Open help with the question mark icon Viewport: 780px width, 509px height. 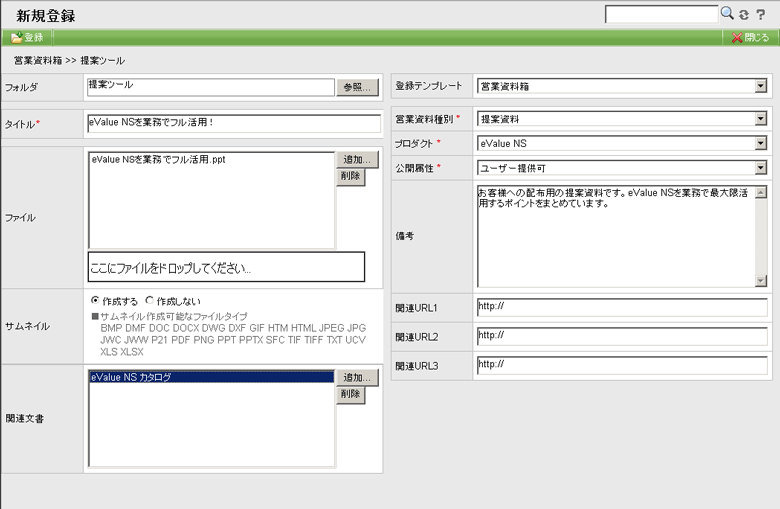[761, 15]
